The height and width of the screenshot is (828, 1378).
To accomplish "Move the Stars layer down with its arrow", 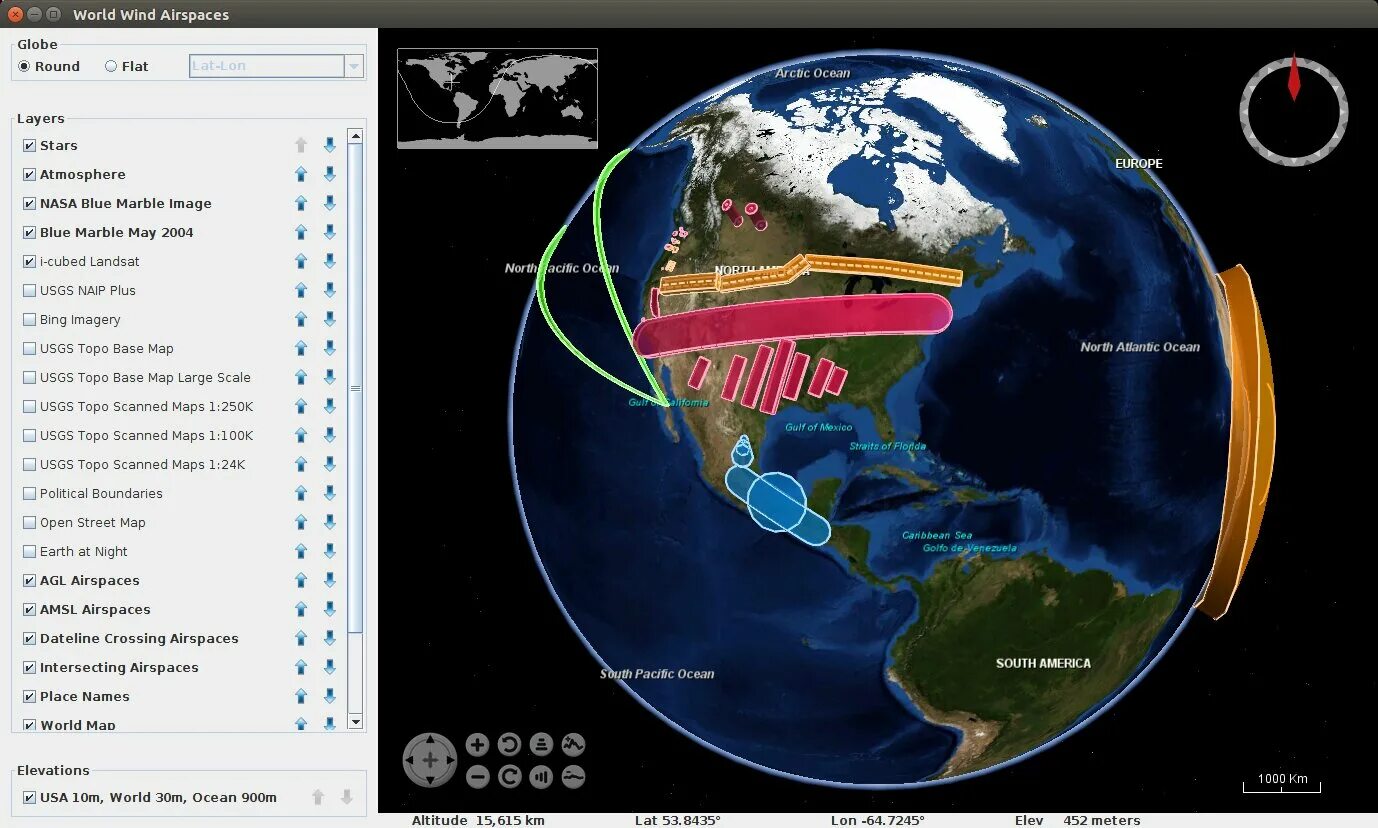I will [330, 145].
